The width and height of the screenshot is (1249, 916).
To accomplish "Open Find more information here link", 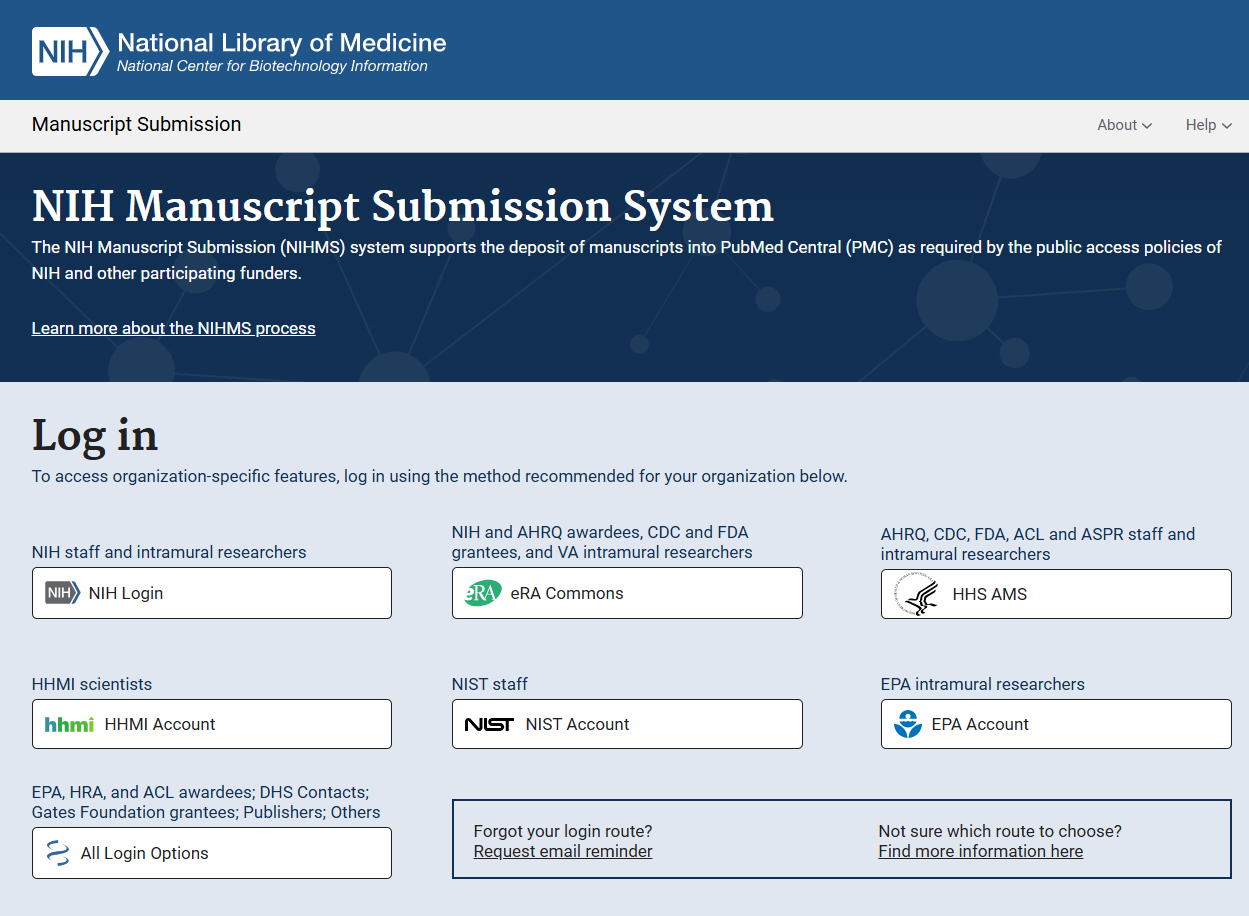I will click(981, 851).
